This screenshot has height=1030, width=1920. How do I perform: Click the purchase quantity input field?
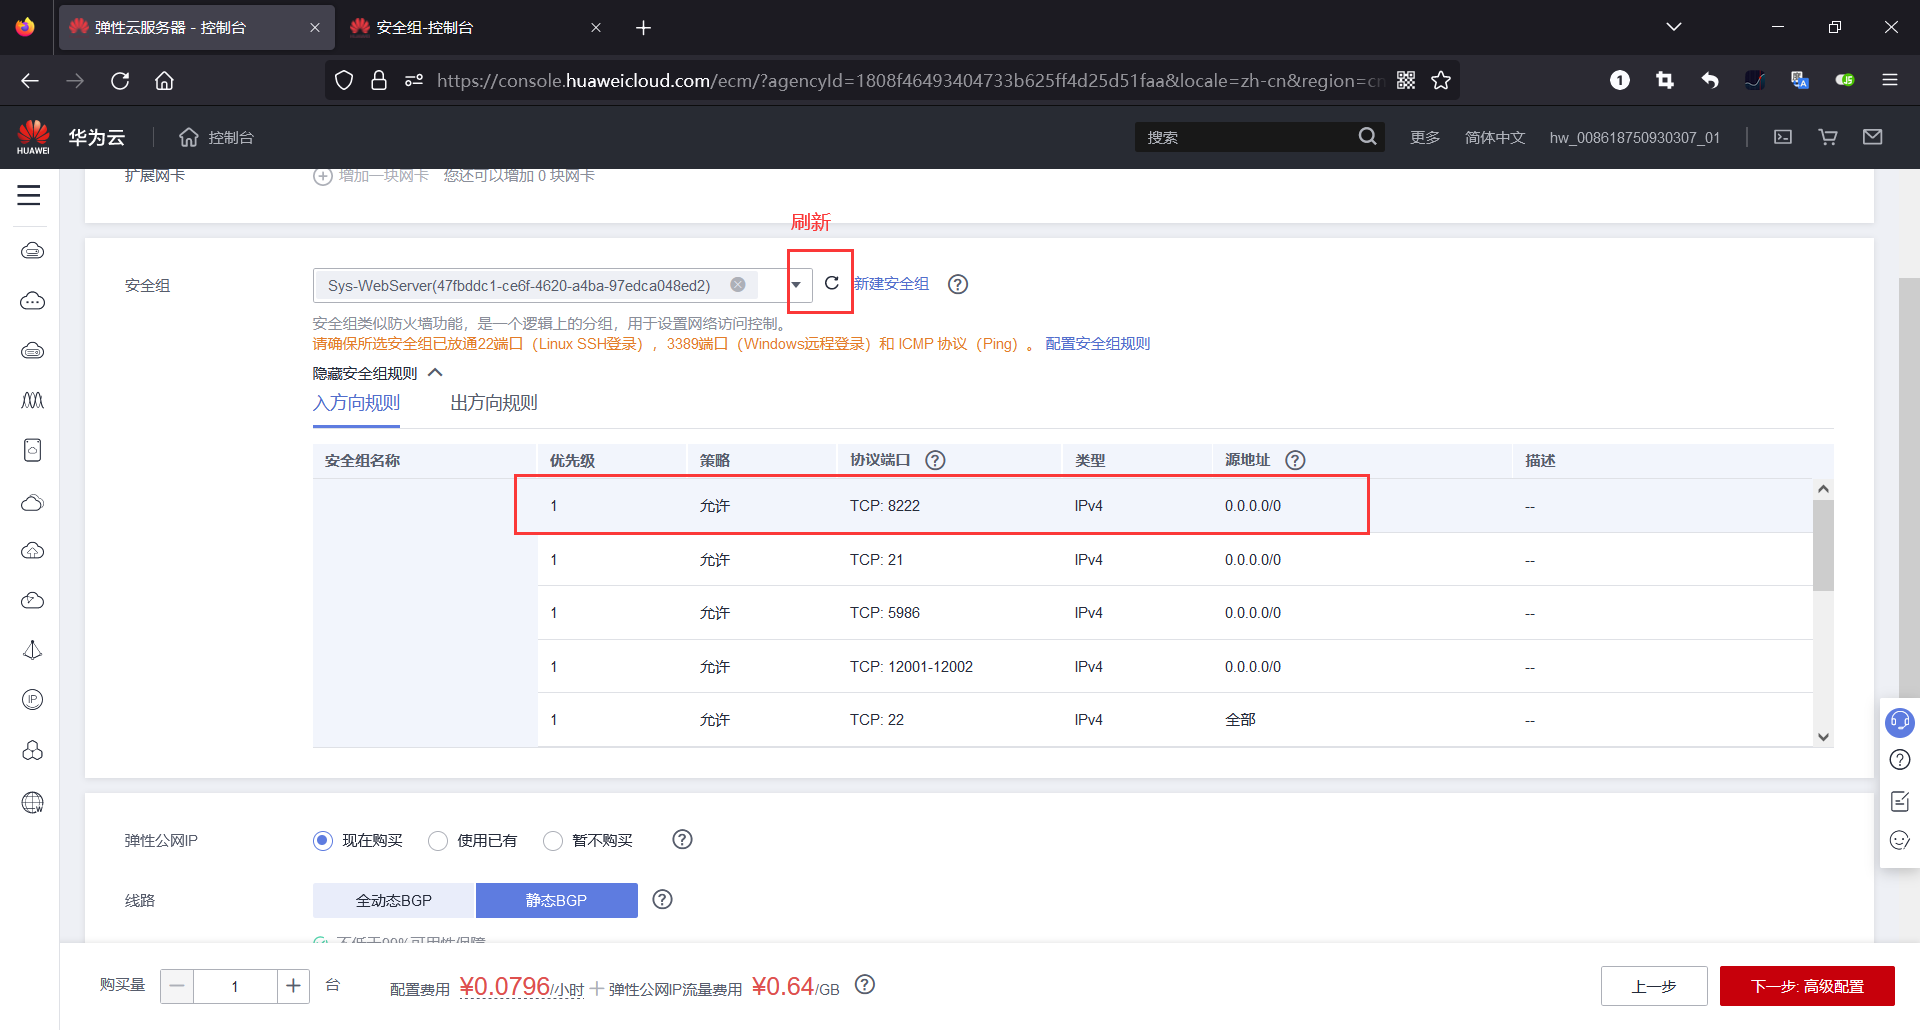[x=235, y=986]
